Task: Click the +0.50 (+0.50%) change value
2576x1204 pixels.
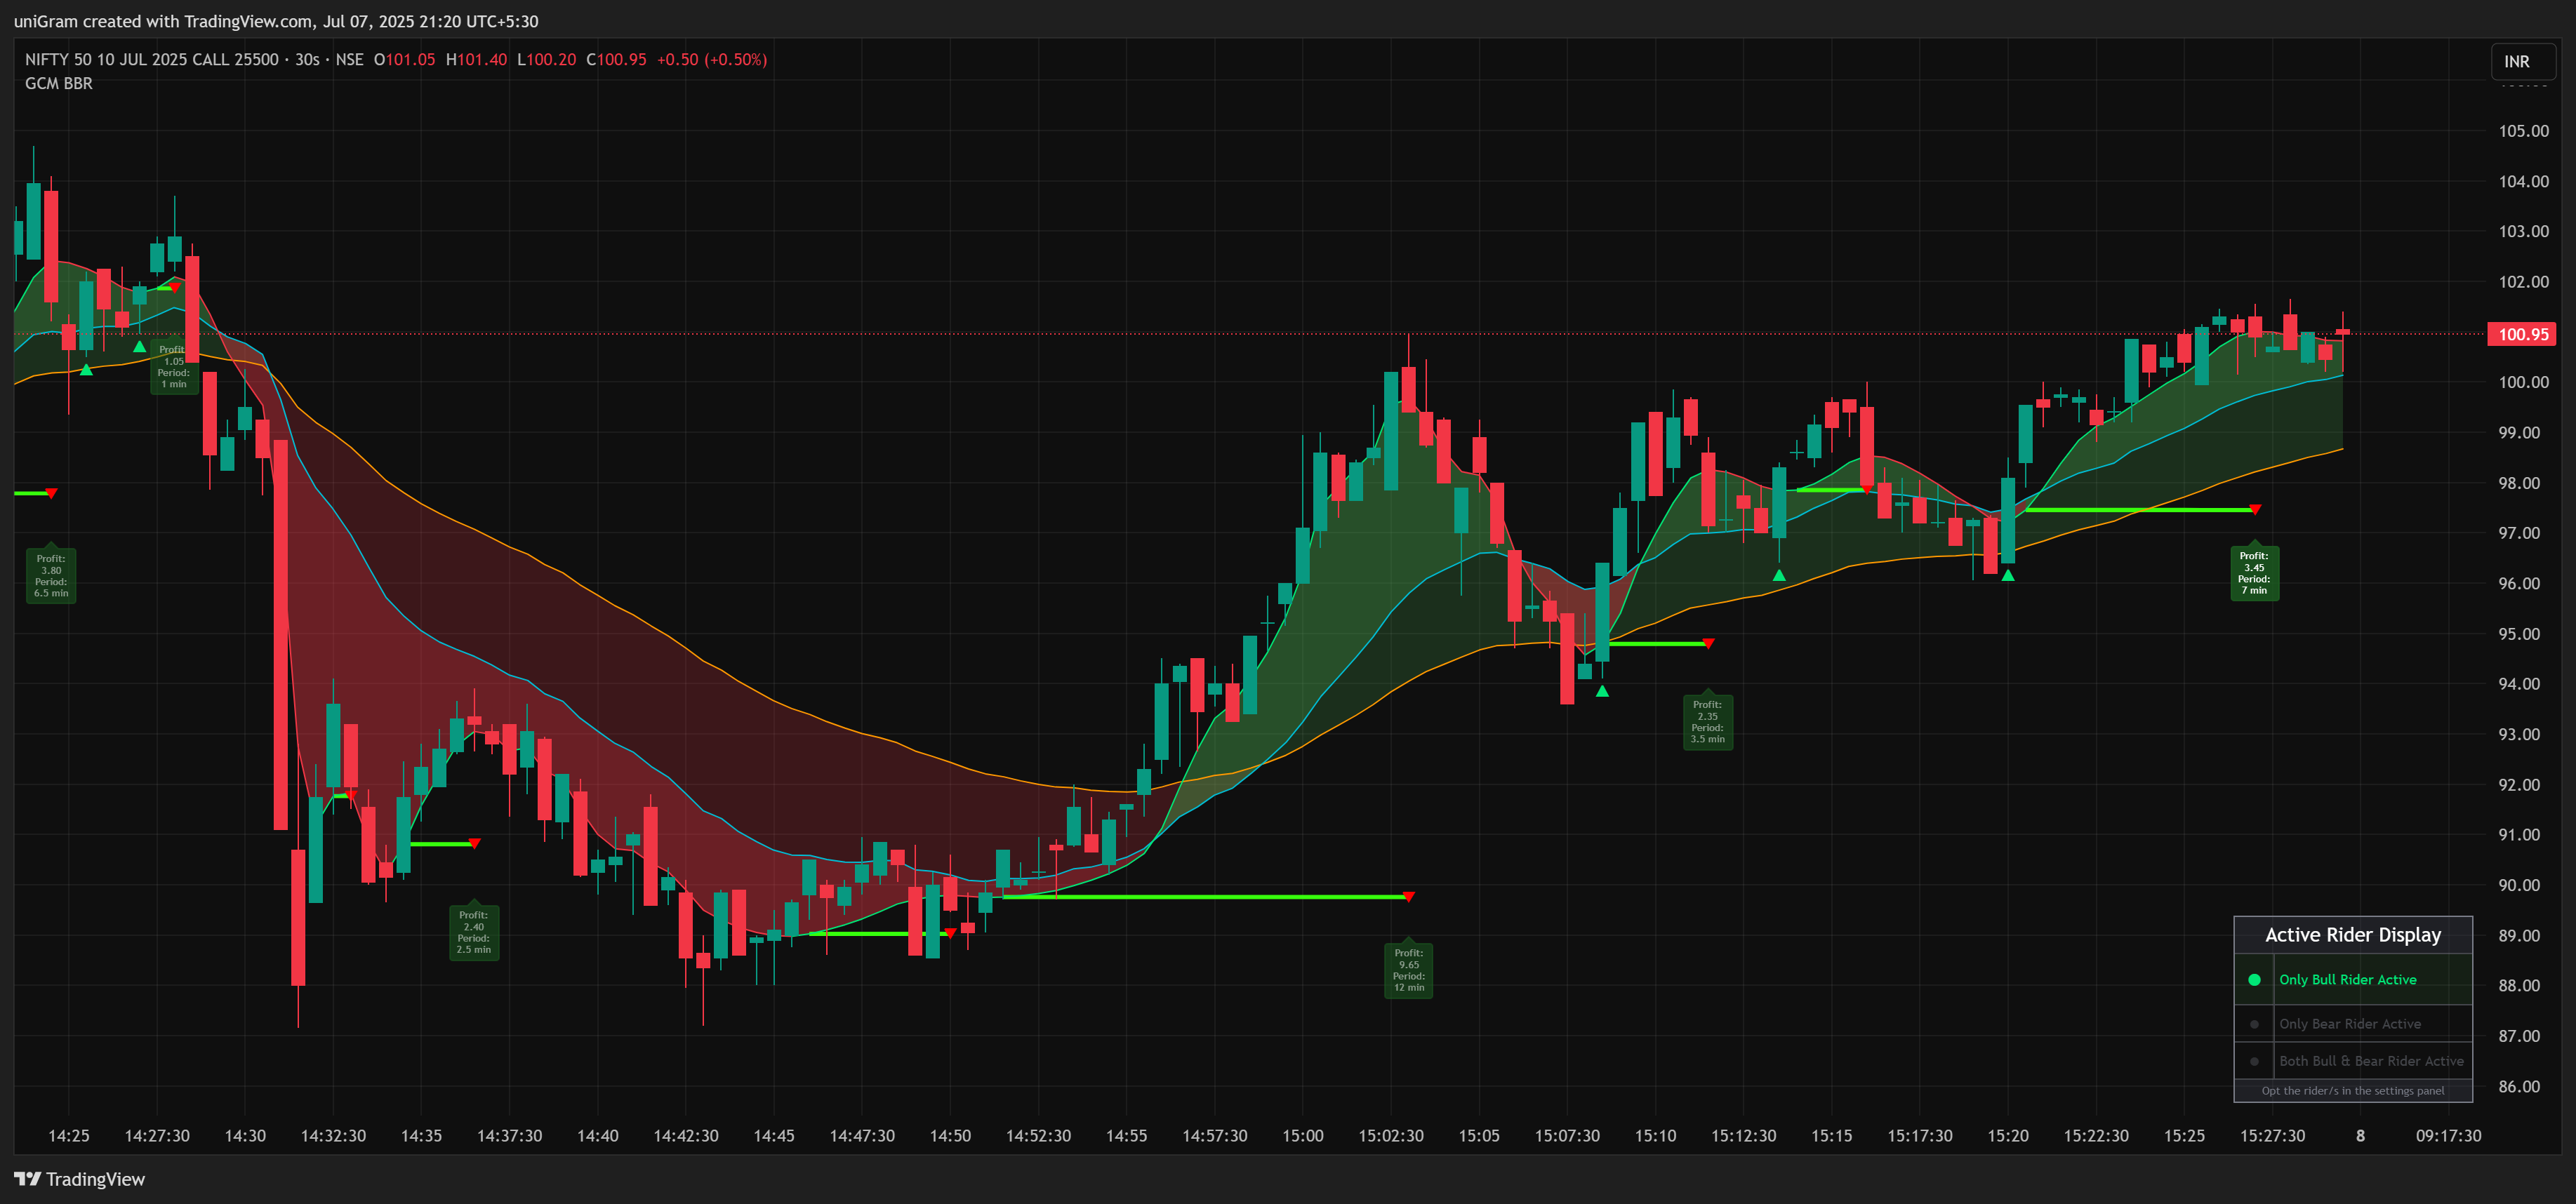Action: coord(711,59)
